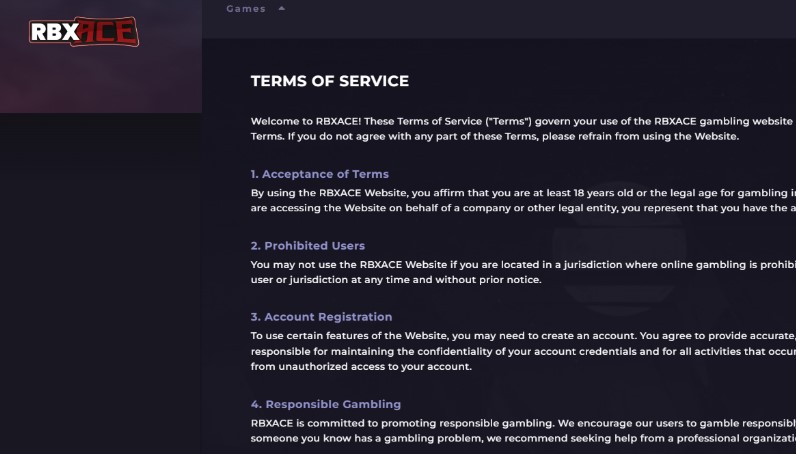
Task: Click the line starting 'Terms. If you do not agree'
Action: click(495, 137)
